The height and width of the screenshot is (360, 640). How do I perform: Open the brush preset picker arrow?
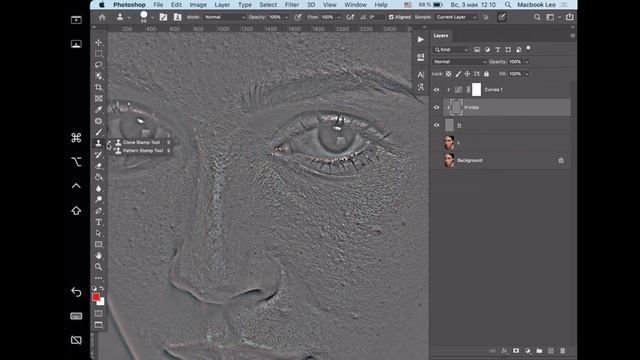pyautogui.click(x=152, y=17)
